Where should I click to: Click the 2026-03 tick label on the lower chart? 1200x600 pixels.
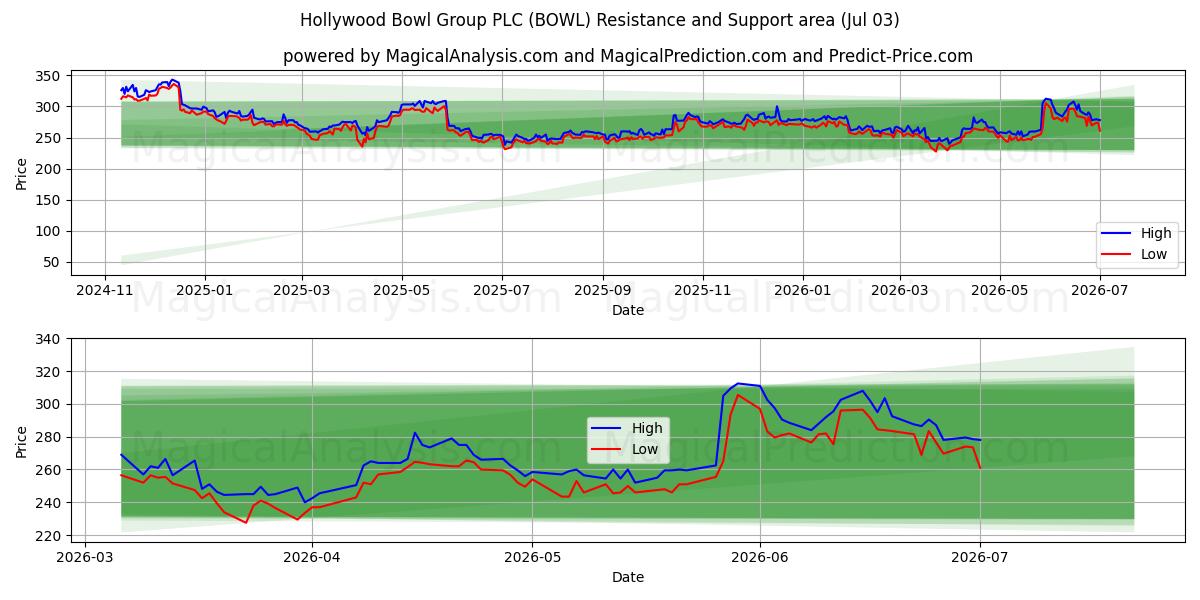pos(85,557)
